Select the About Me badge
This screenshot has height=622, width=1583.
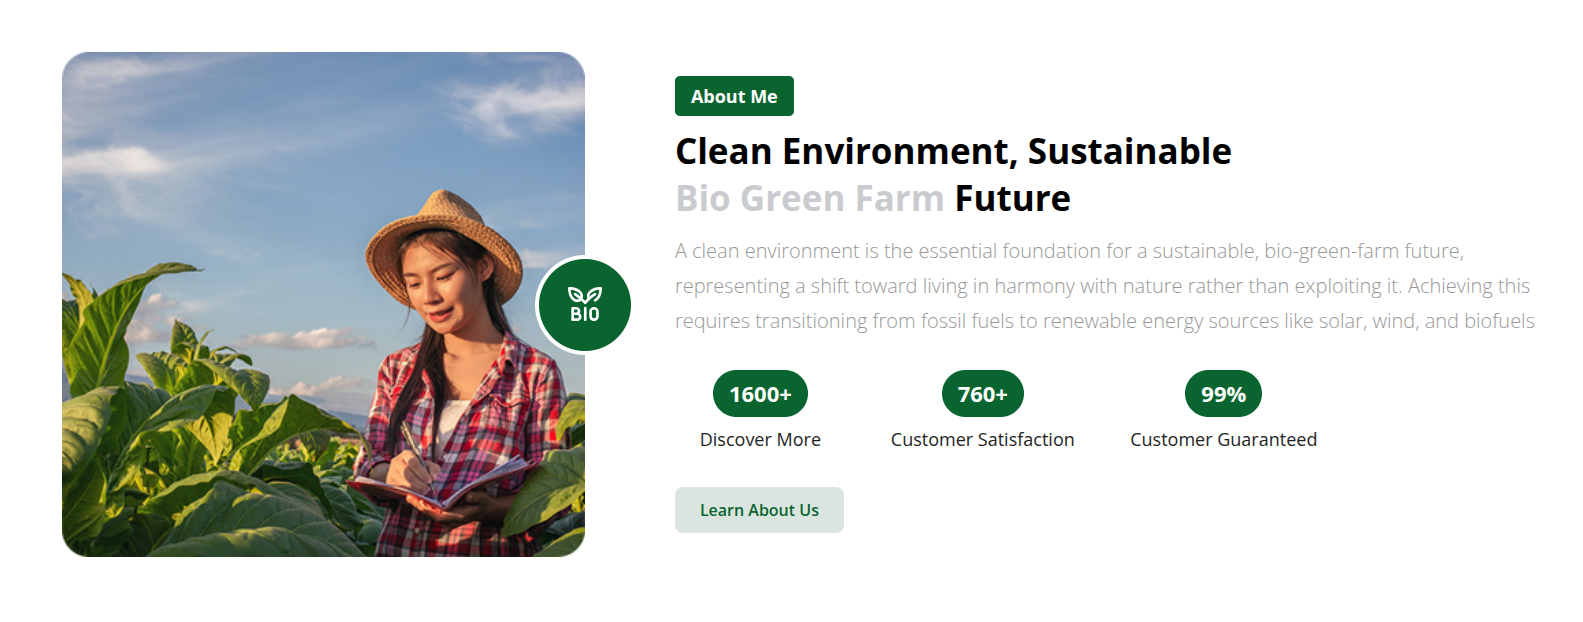tap(734, 96)
